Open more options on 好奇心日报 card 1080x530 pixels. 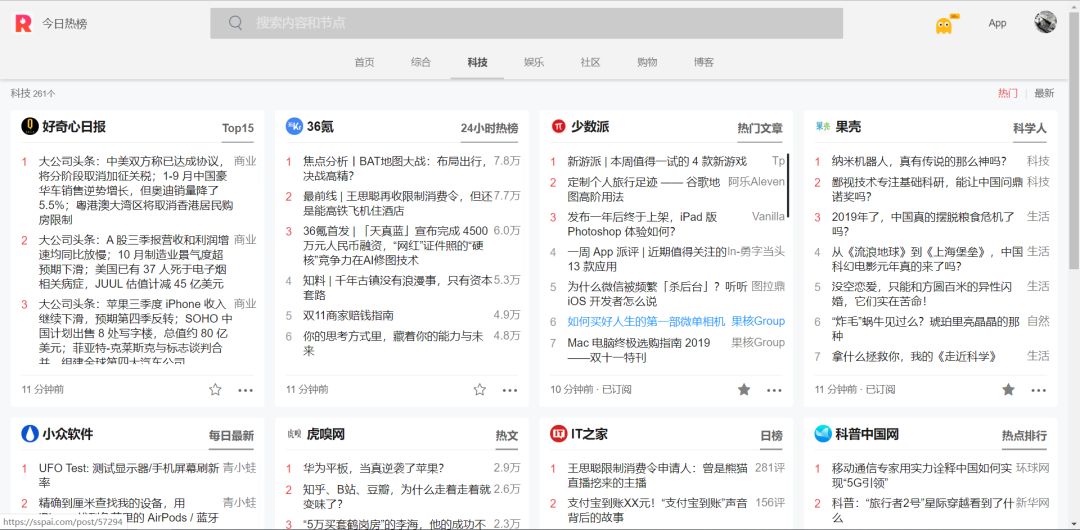coord(246,390)
